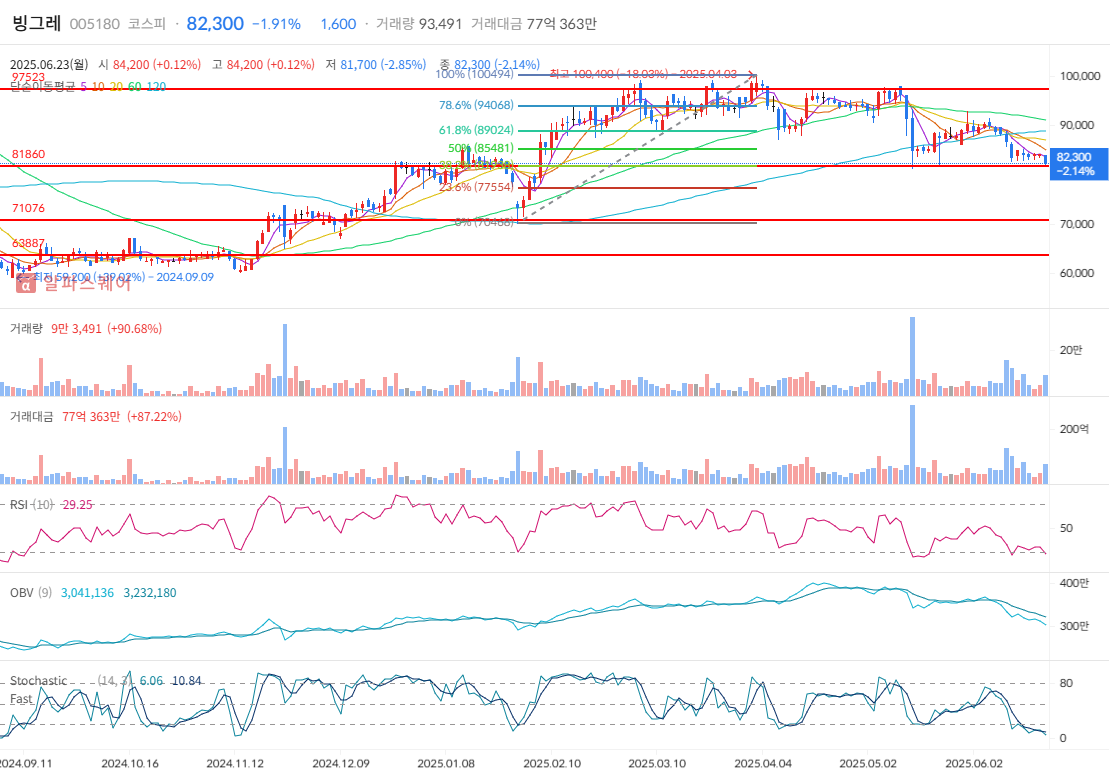
Task: Click the header price 82,300
Action: pyautogui.click(x=215, y=23)
